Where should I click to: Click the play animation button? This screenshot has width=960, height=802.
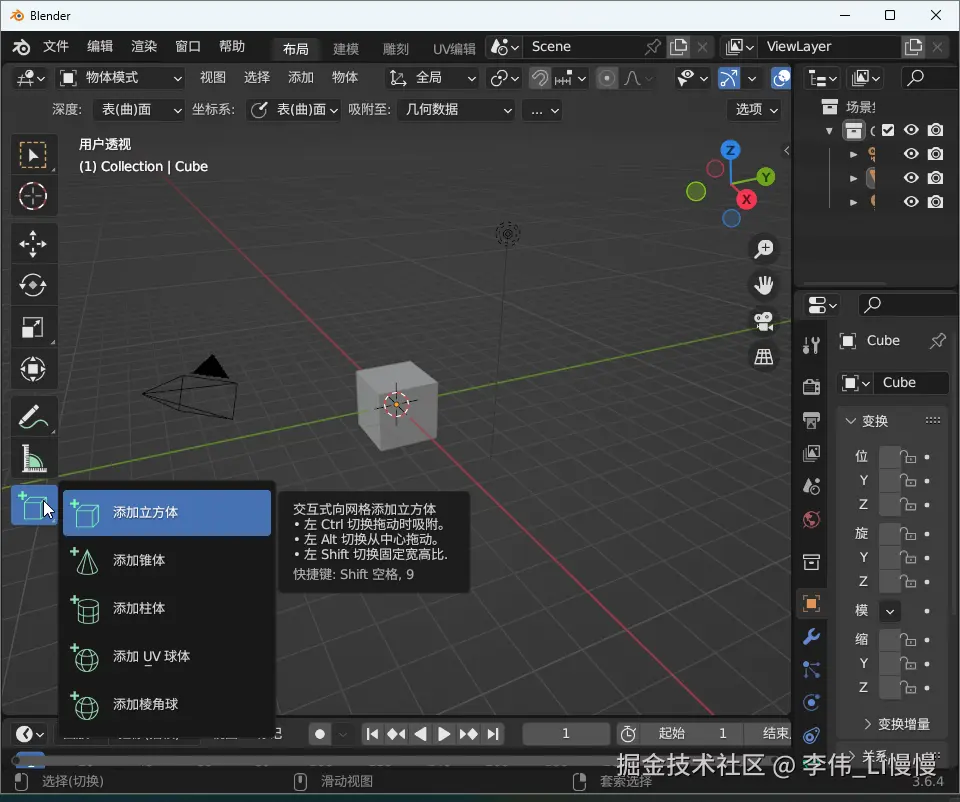click(x=444, y=734)
